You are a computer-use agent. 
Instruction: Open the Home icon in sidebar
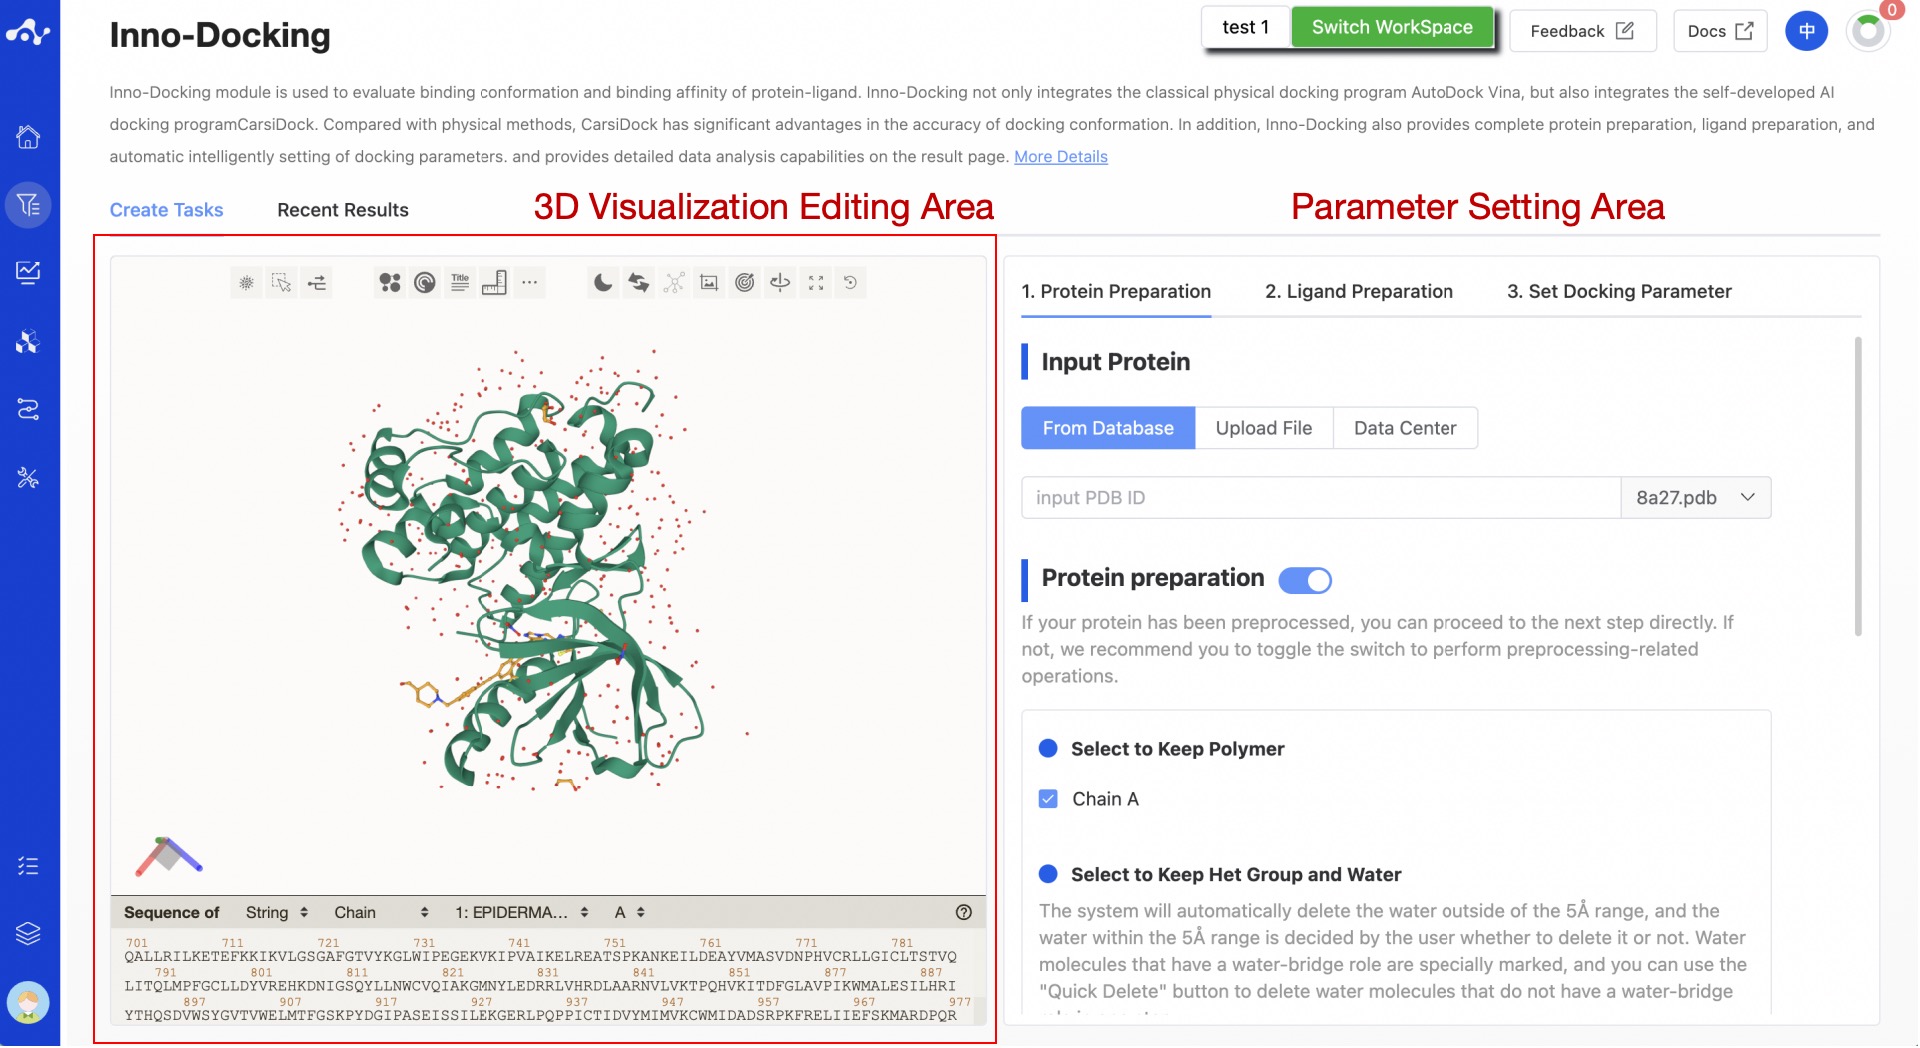[x=28, y=137]
